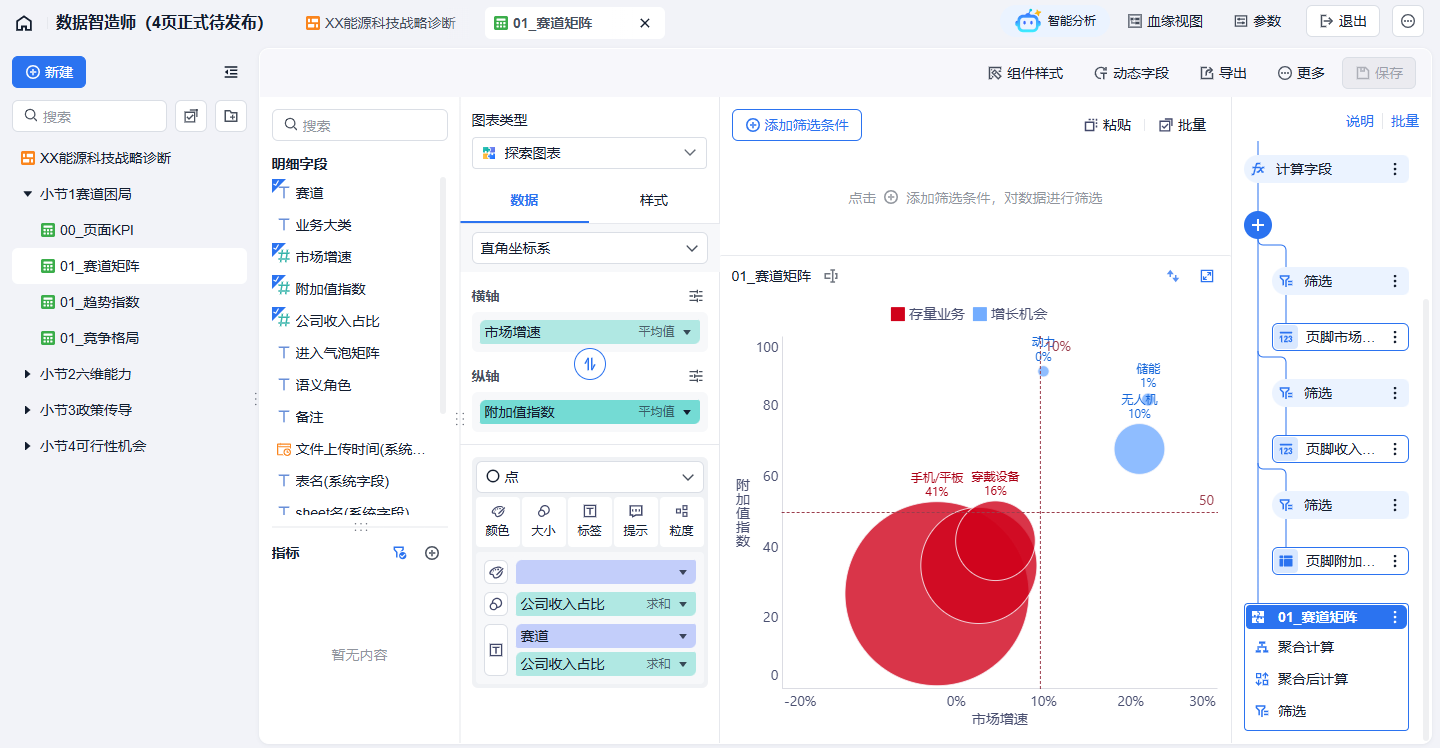Screen dimensions: 1440x748
Task: Swap the horizontal and vertical axes
Action: pos(590,364)
